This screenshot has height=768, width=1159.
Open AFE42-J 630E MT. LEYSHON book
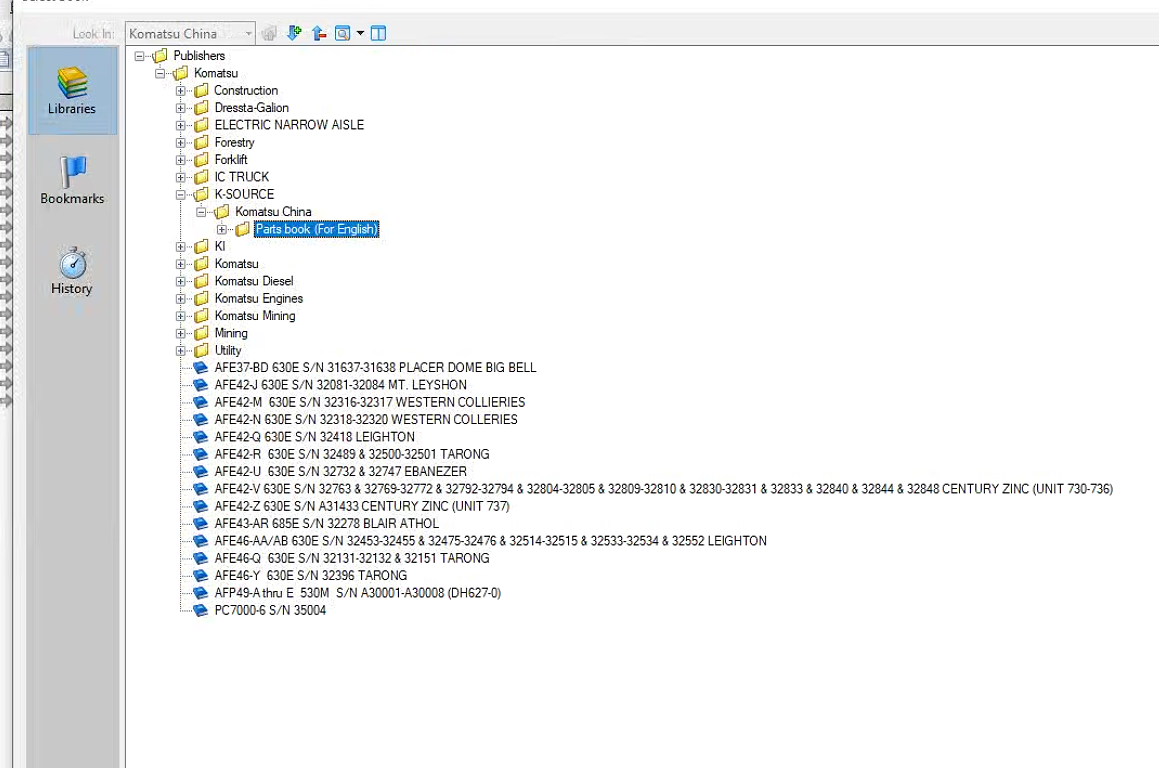[x=341, y=385]
